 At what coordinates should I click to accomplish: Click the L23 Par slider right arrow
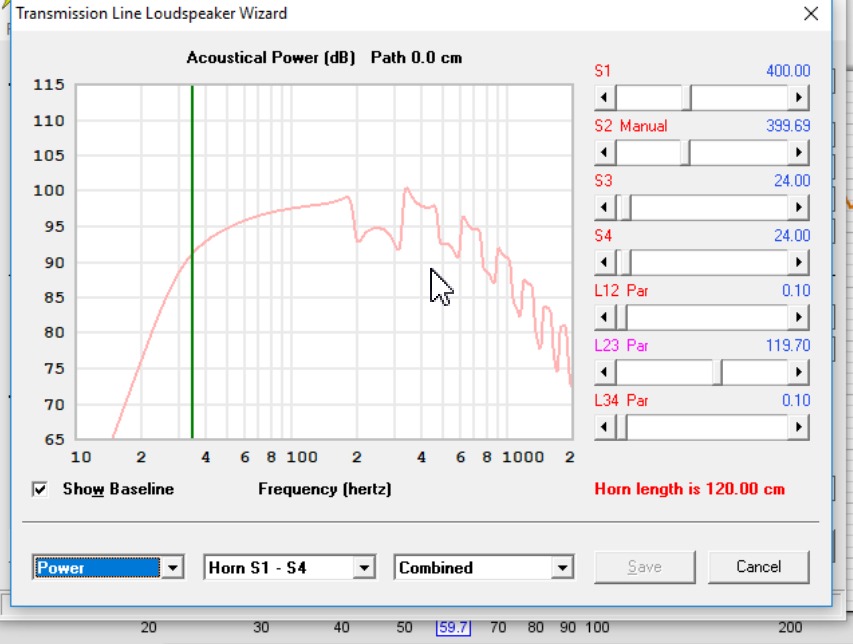(x=798, y=372)
